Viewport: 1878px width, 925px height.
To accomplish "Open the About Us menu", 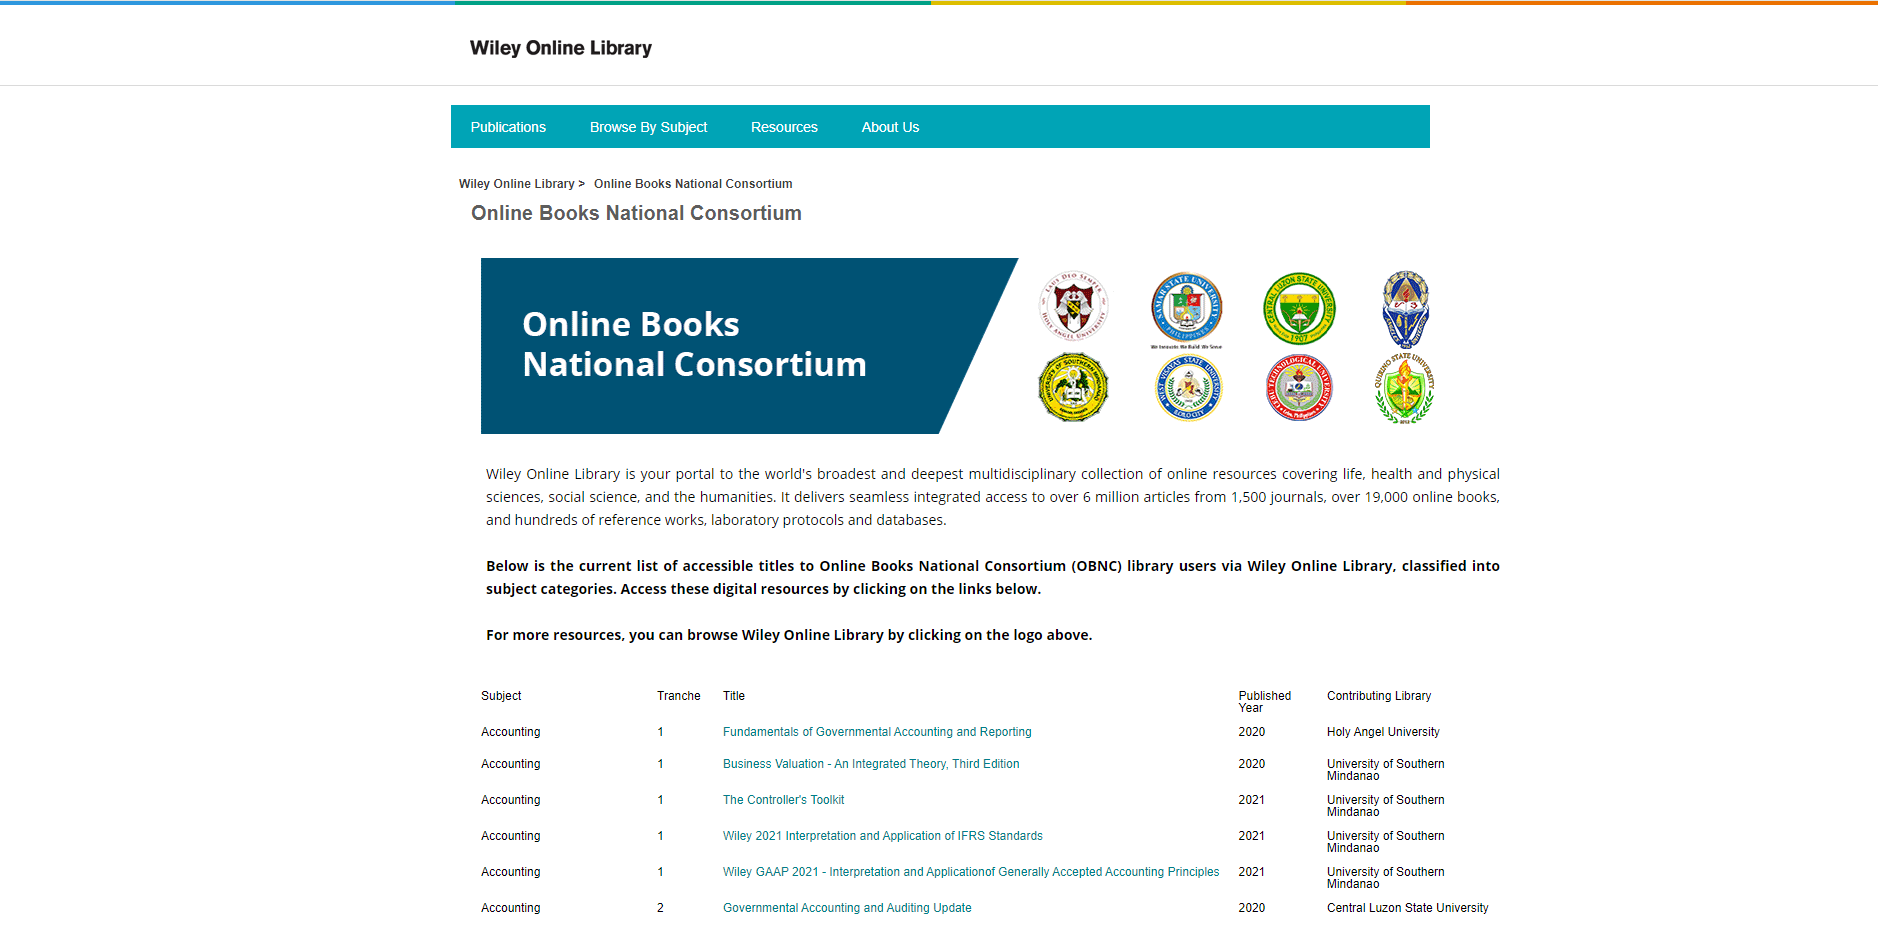I will (890, 127).
